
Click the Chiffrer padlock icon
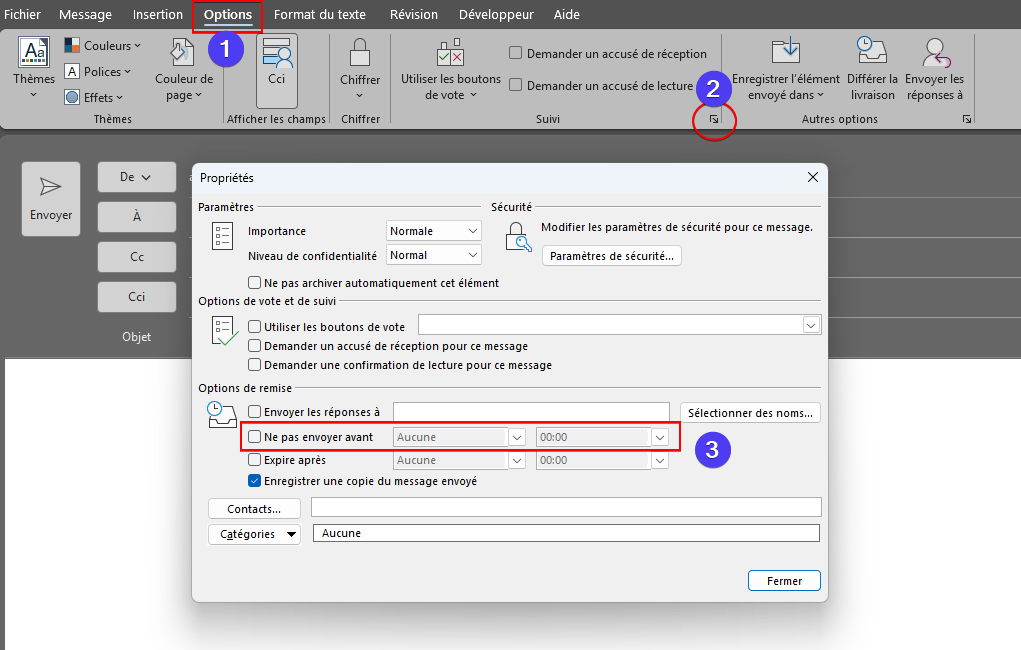tap(359, 52)
